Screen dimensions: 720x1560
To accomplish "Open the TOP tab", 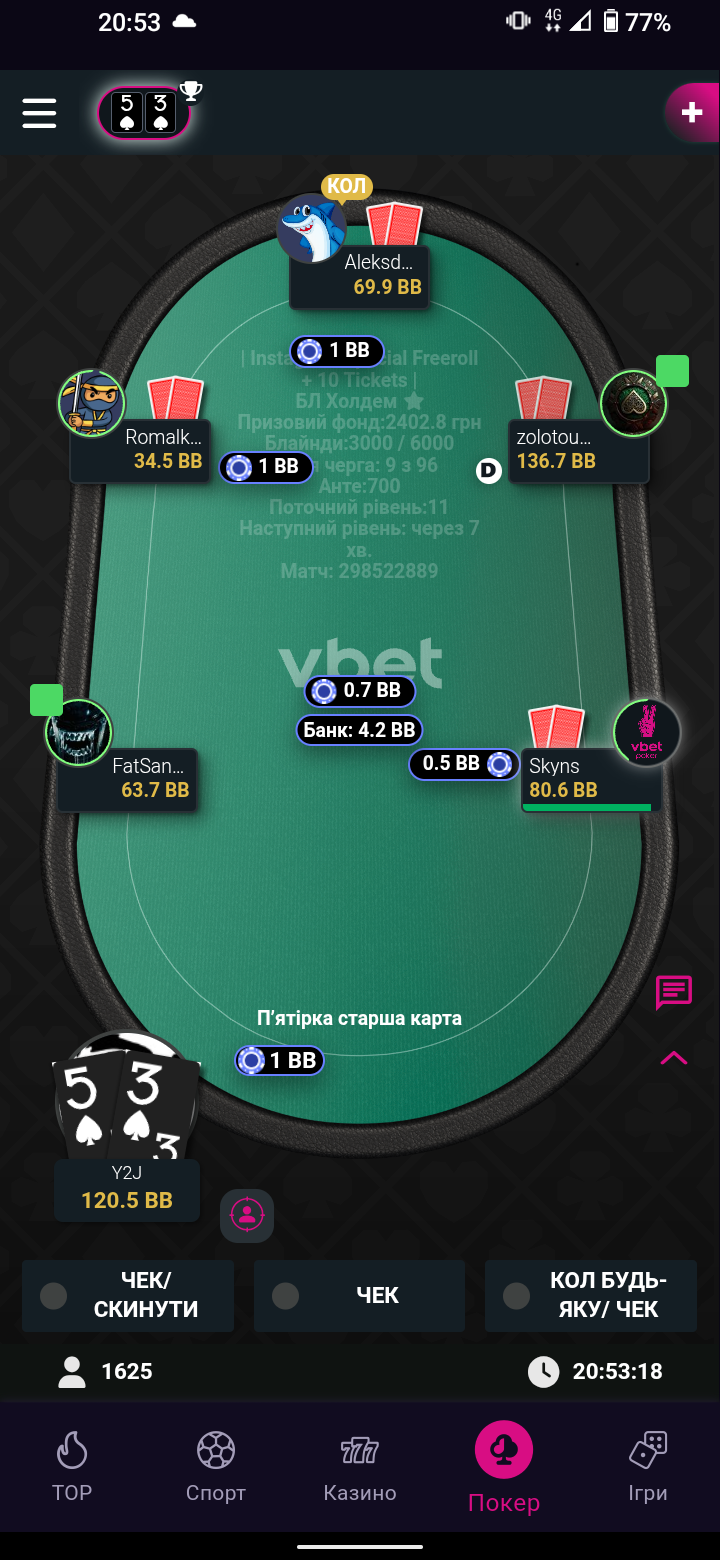I will click(72, 1466).
